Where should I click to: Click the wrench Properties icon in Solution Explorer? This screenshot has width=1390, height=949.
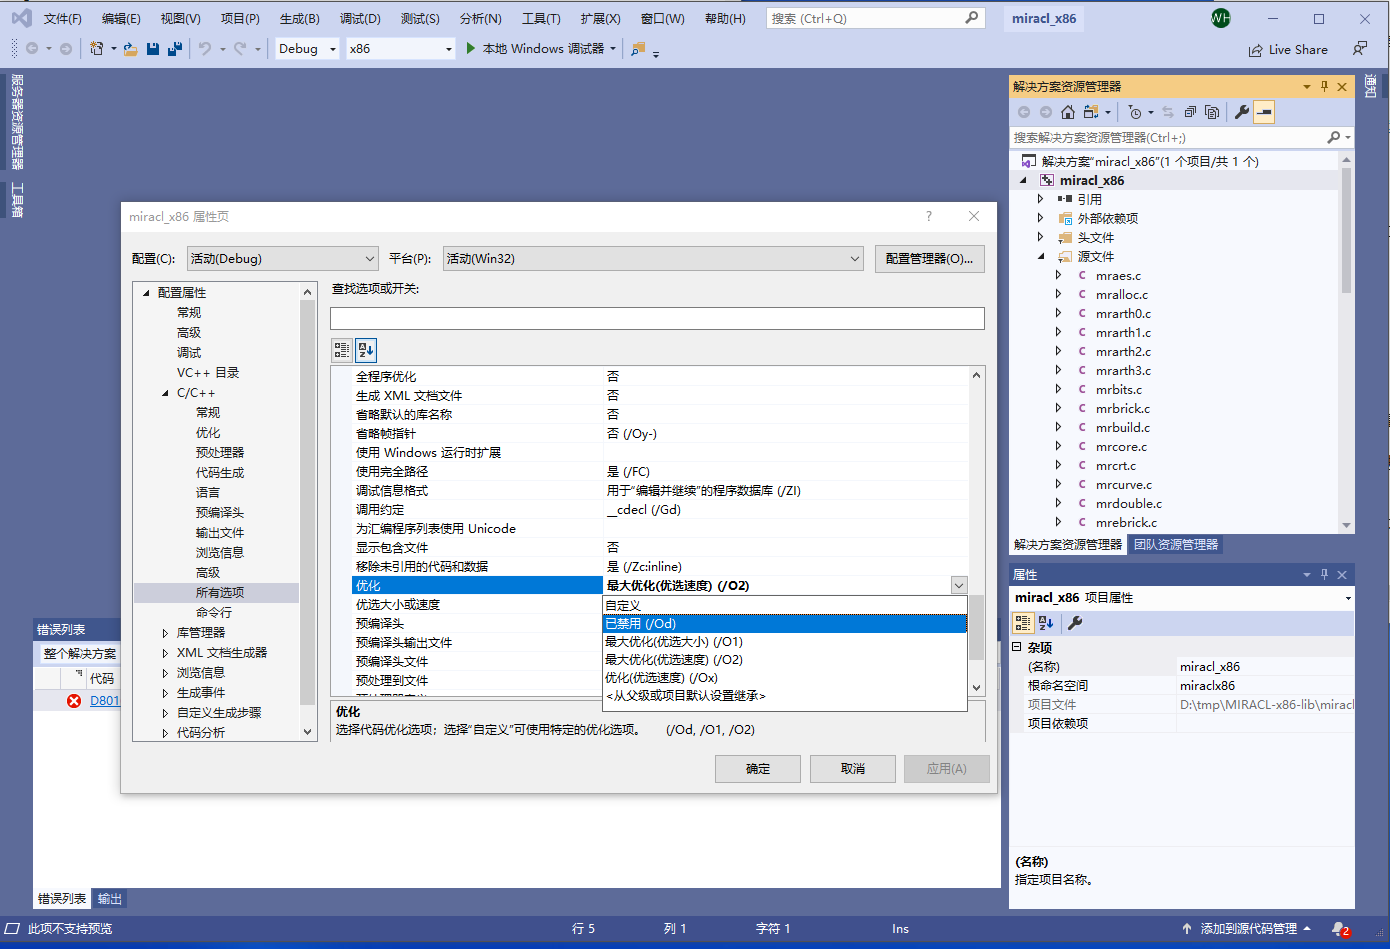pyautogui.click(x=1242, y=112)
